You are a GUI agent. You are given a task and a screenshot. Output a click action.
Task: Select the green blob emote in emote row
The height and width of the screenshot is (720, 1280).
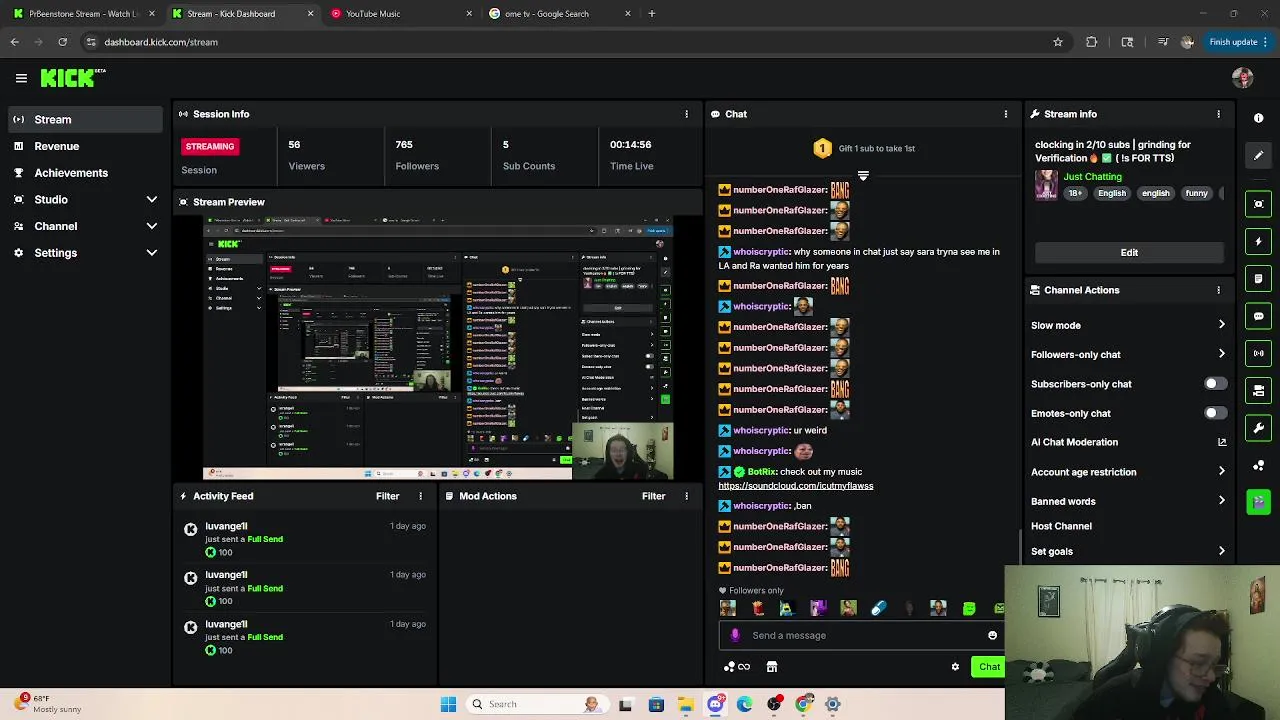pyautogui.click(x=968, y=608)
